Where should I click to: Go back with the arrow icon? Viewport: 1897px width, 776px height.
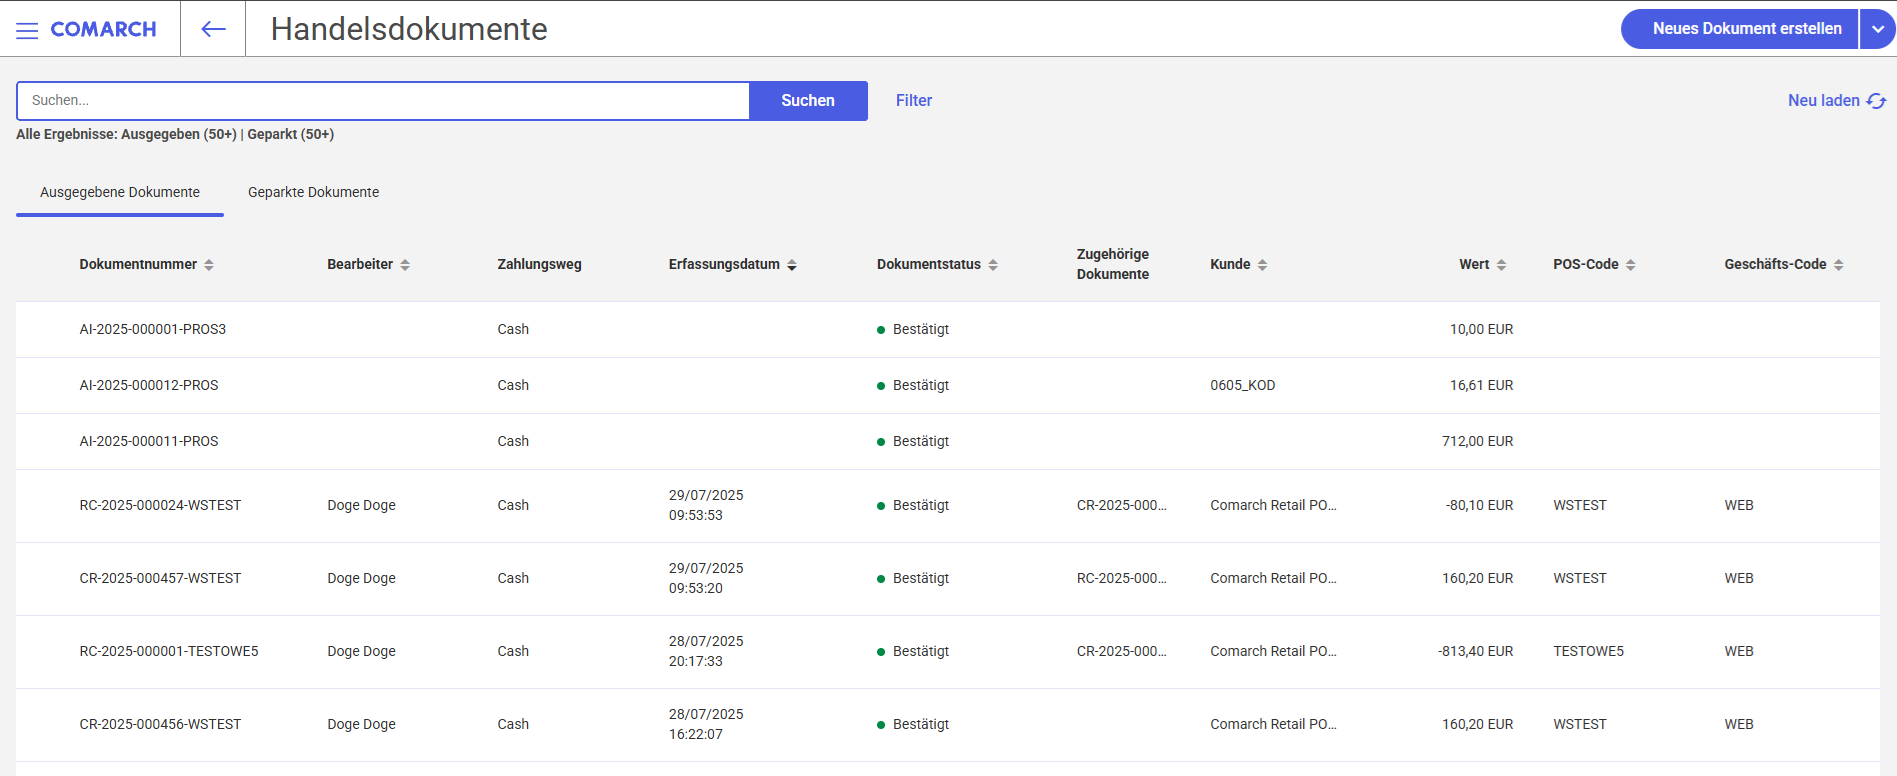point(213,29)
